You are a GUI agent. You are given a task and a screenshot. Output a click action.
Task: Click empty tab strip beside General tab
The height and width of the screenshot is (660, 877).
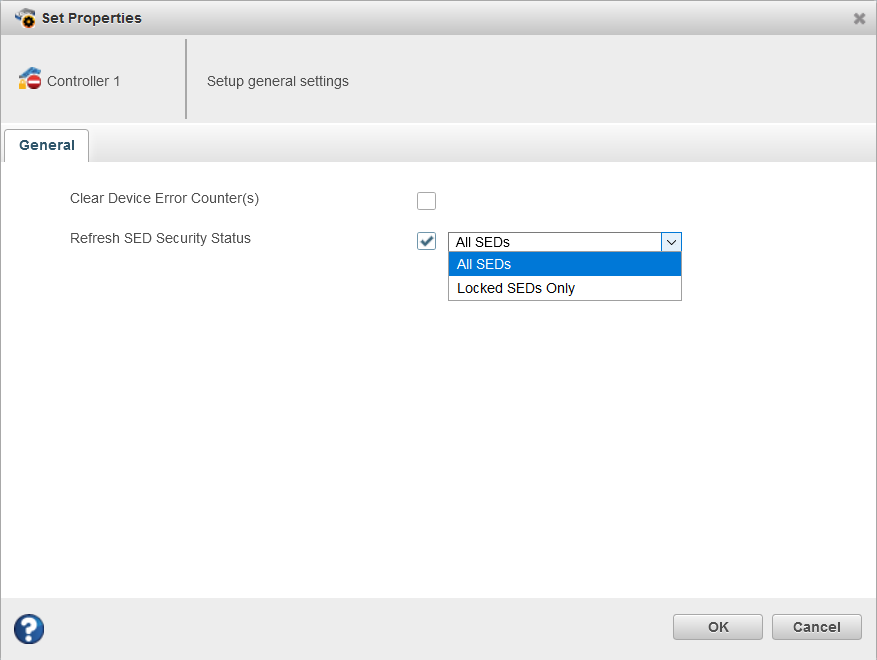[480, 145]
